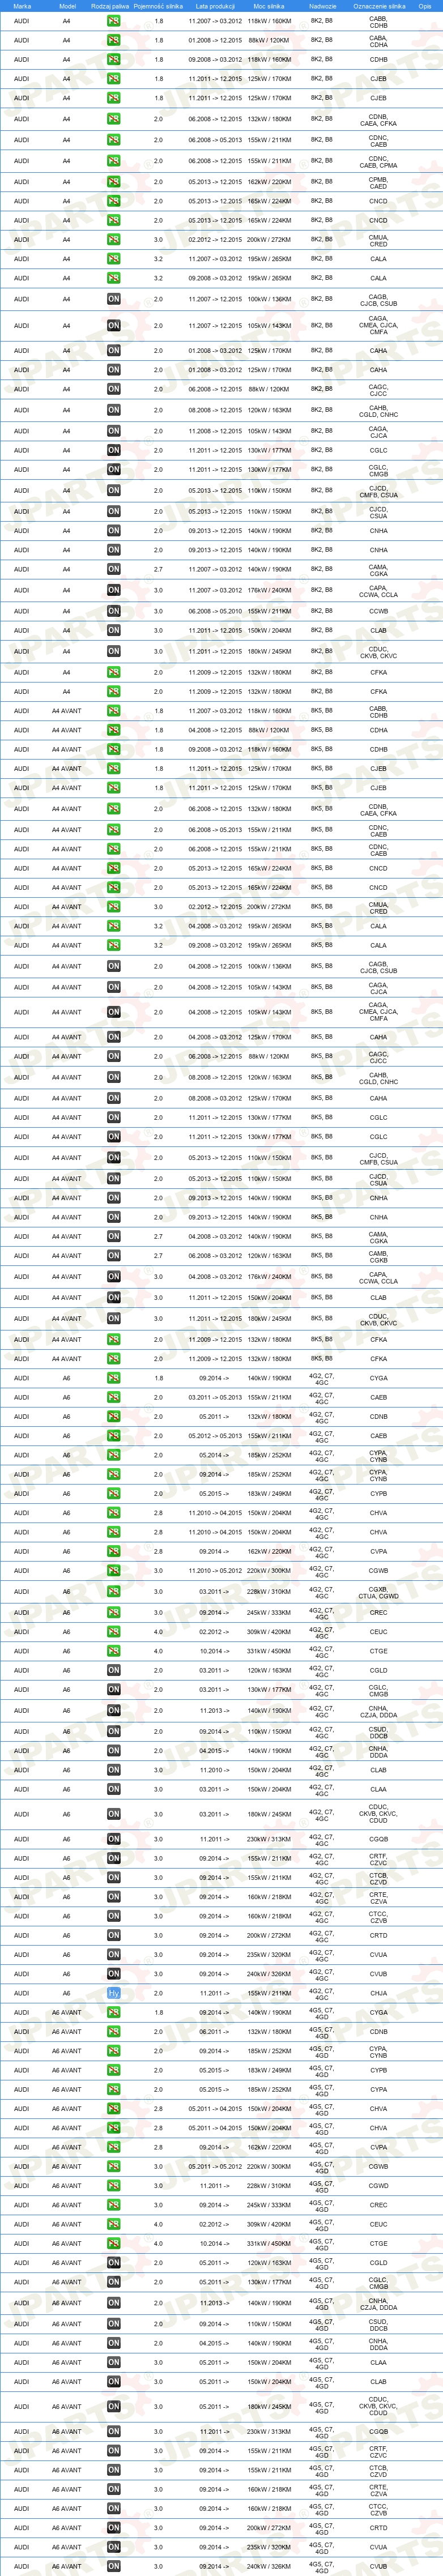Select PB icon in 8K5 row CABB, CDHB
The width and height of the screenshot is (443, 2576).
(114, 711)
